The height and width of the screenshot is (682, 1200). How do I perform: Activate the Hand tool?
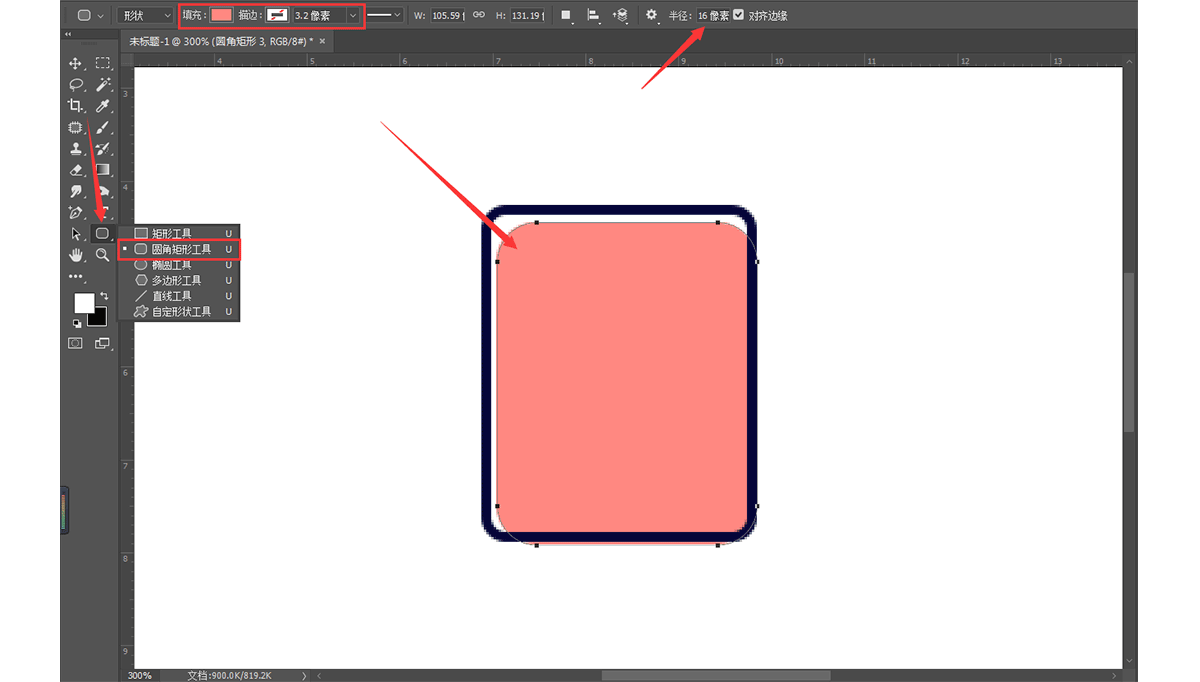point(76,255)
